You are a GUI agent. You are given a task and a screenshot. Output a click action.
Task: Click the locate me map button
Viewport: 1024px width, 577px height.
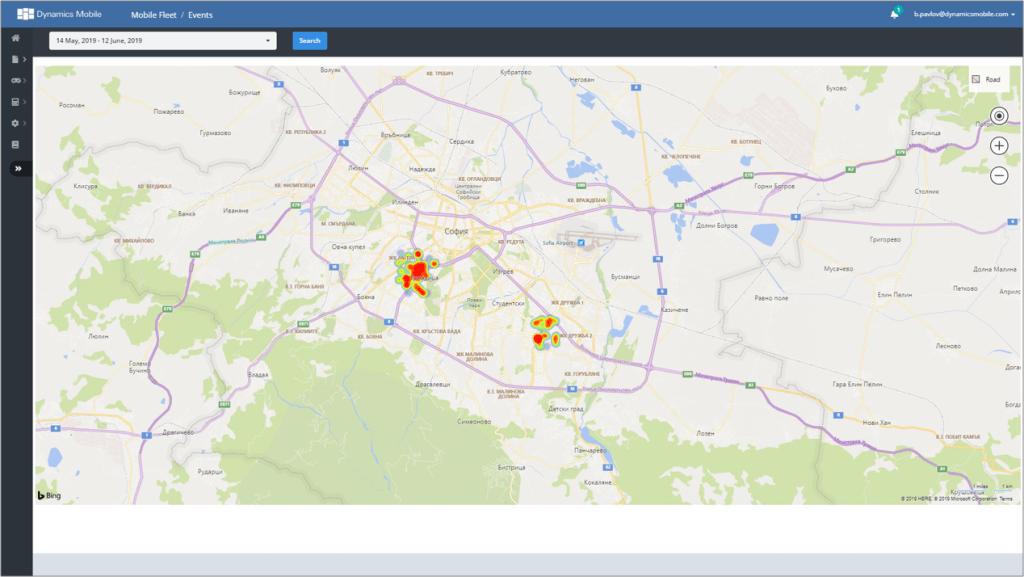tap(999, 116)
